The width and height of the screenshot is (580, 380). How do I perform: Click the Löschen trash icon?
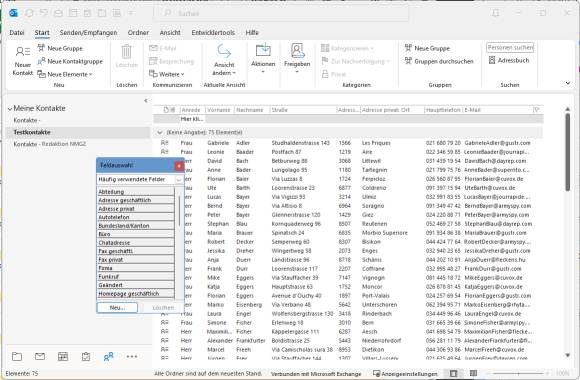(x=127, y=52)
